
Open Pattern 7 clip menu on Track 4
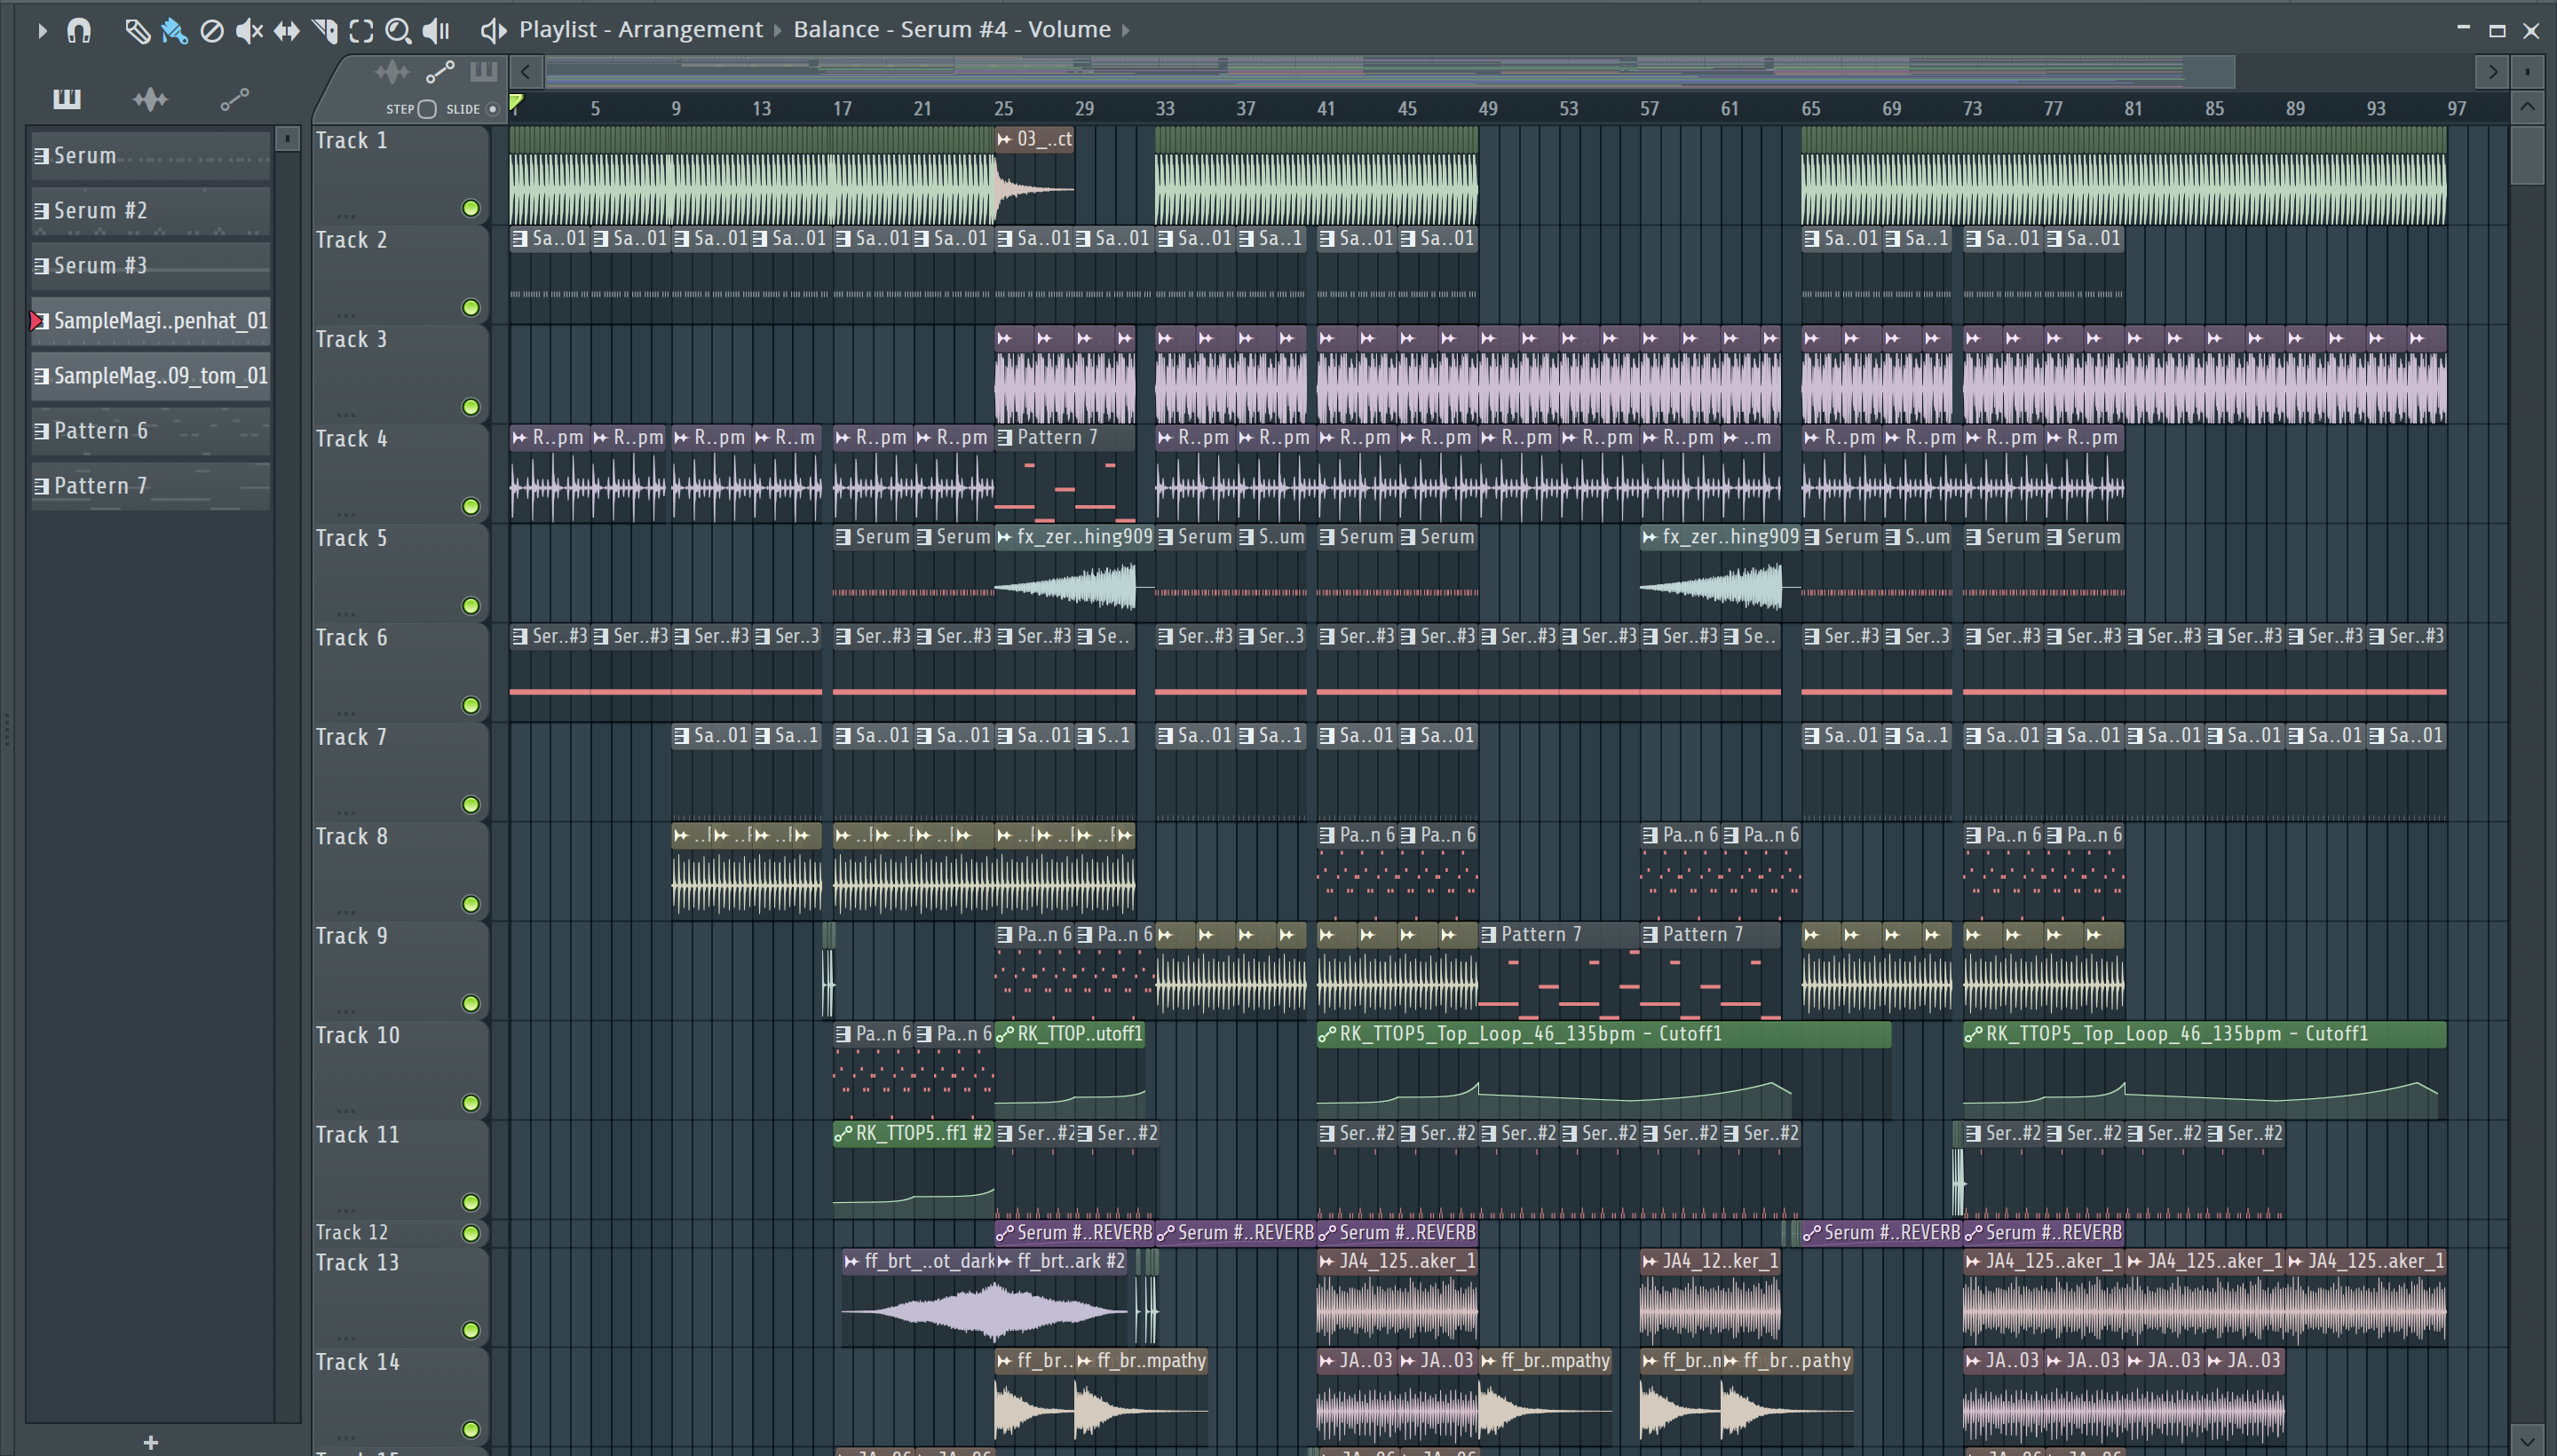click(1004, 438)
